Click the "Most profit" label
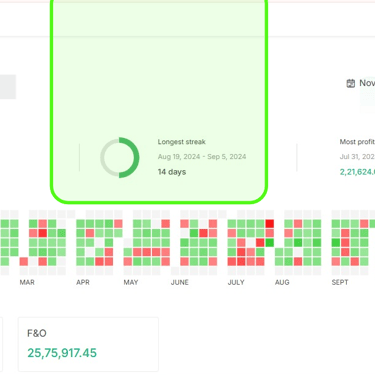This screenshot has width=375, height=375. [357, 142]
